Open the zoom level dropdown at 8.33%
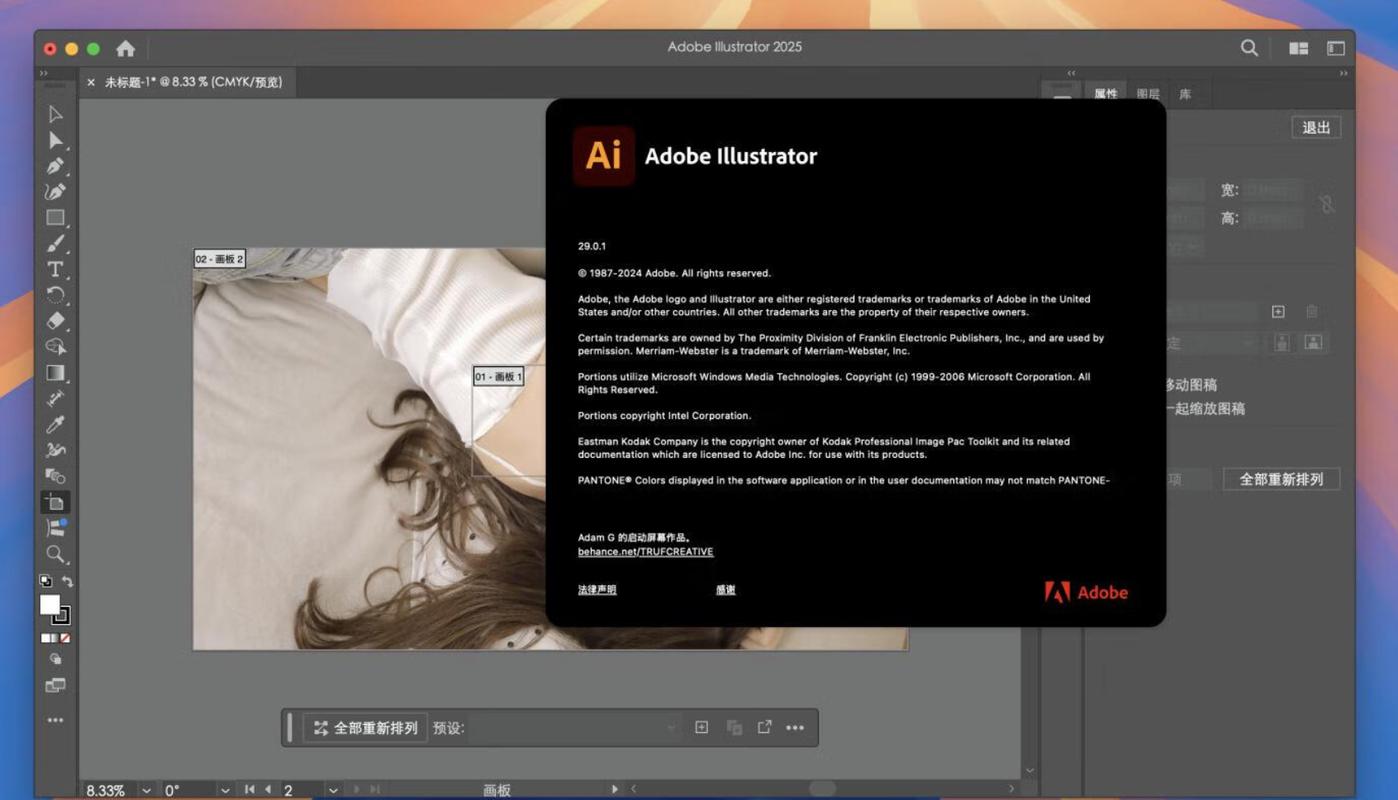 point(146,790)
